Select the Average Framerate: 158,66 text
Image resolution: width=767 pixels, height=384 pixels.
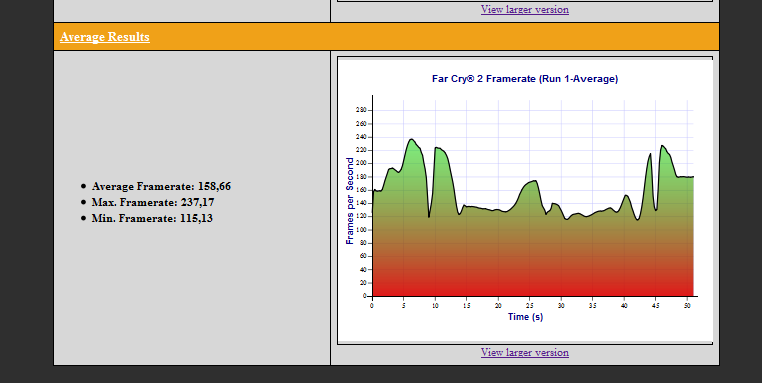(161, 186)
